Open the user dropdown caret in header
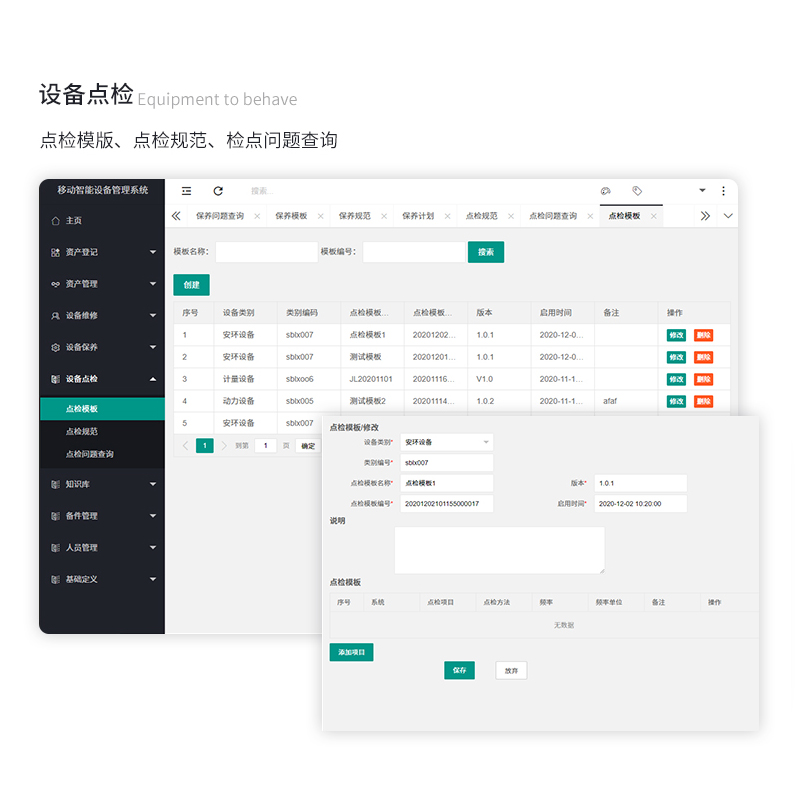The height and width of the screenshot is (800, 800). 702,191
